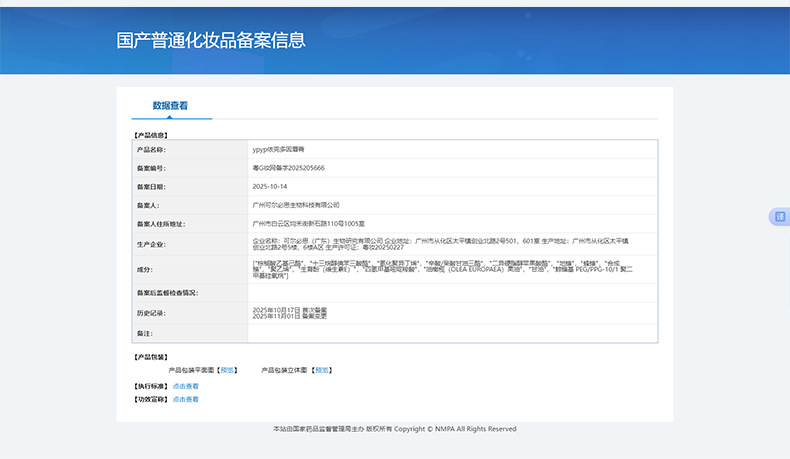Screen dimensions: 790x459
Task: Select the registration number ending in 2025205666
Action: click(x=289, y=168)
